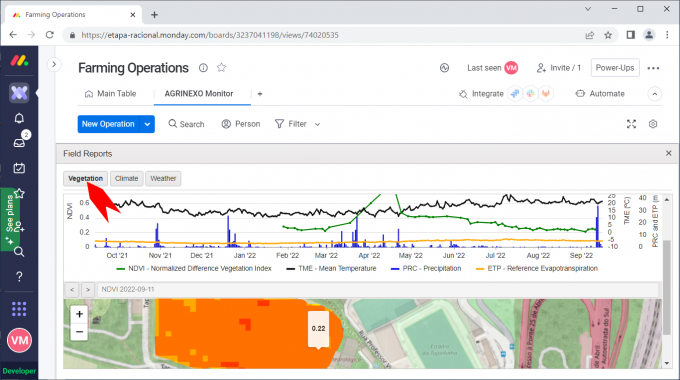
Task: Open view settings gear
Action: pos(653,124)
